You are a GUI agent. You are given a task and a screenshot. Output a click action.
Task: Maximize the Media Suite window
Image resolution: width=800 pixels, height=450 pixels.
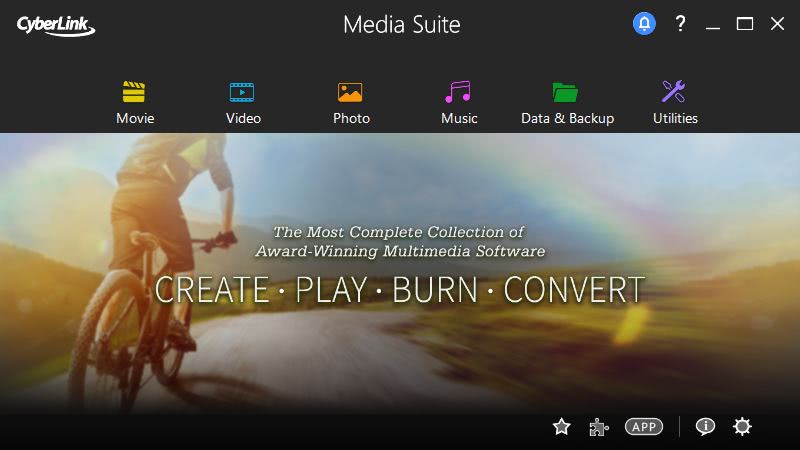(x=744, y=23)
